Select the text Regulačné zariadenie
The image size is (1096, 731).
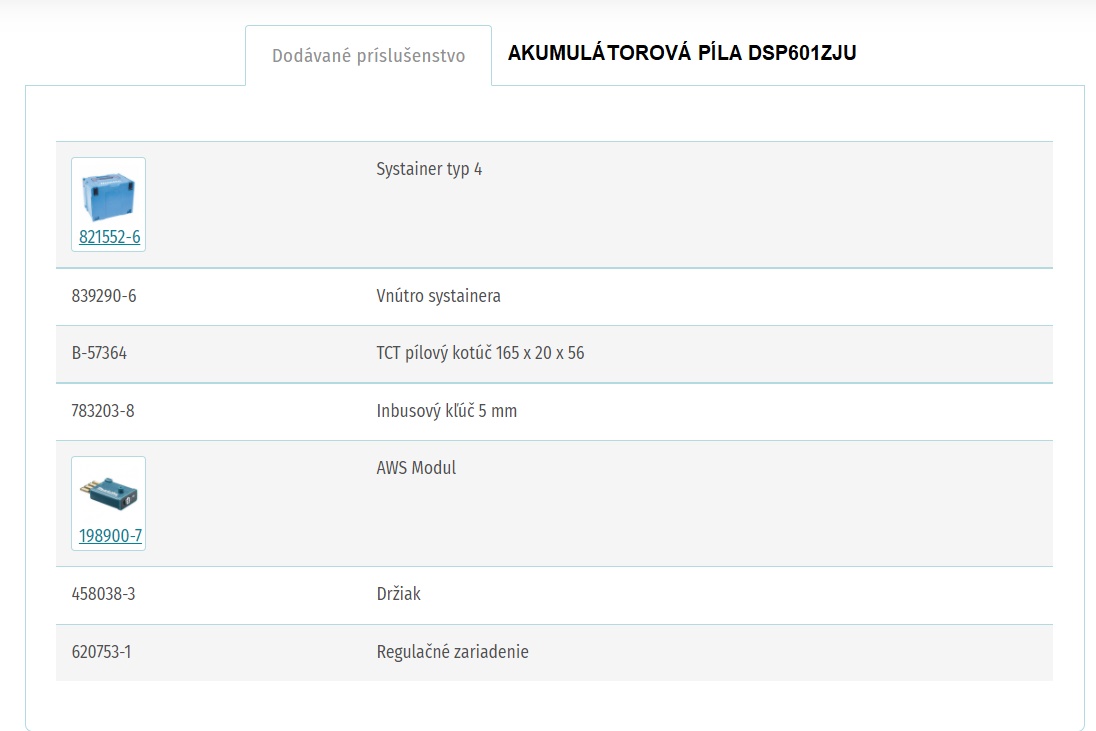(452, 652)
